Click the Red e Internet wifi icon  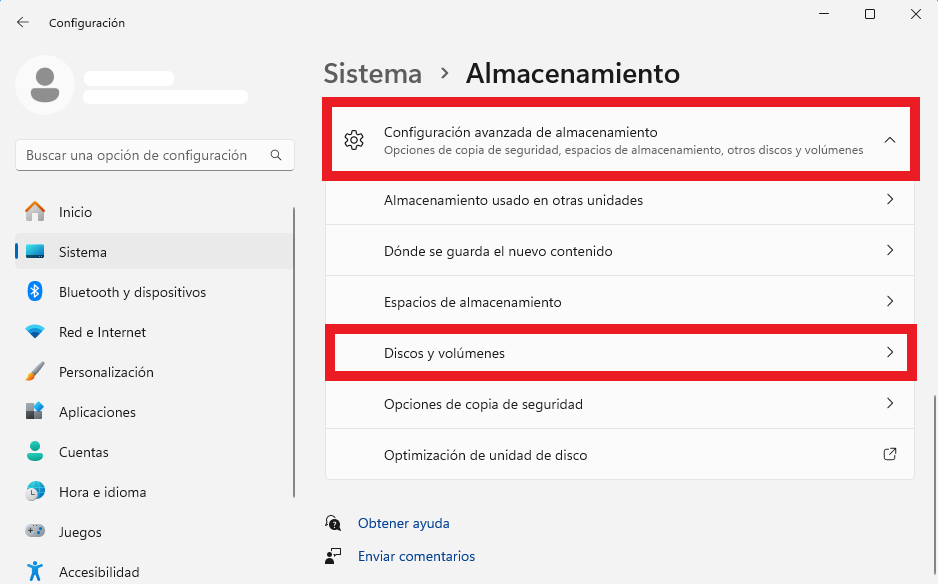[x=35, y=331]
